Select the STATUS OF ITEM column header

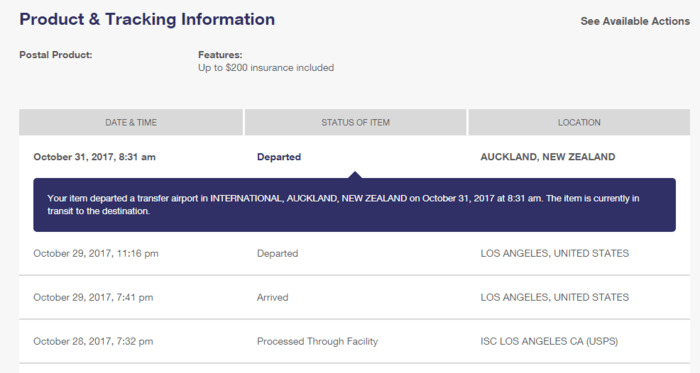(x=355, y=122)
